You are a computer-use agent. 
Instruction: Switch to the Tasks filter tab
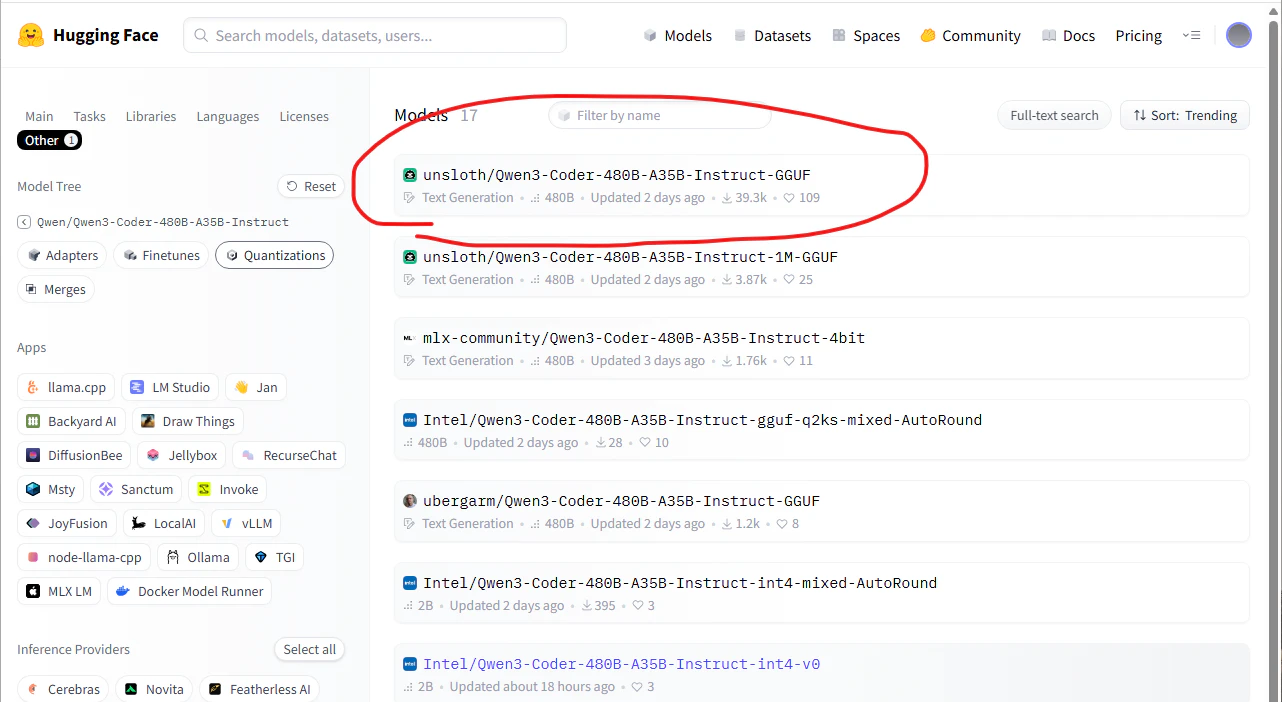click(x=89, y=116)
